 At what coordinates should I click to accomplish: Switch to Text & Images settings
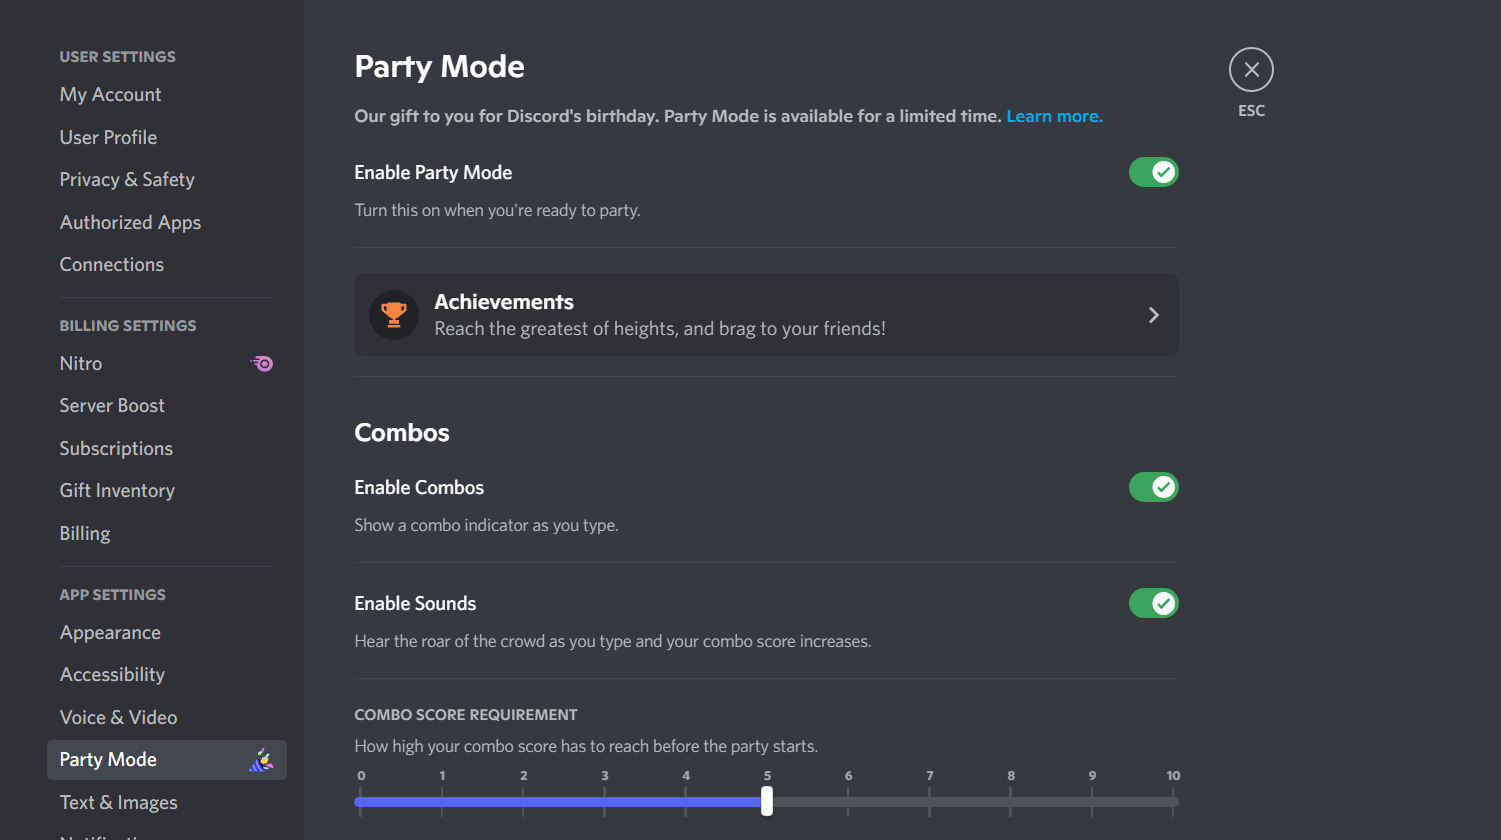[x=118, y=802]
